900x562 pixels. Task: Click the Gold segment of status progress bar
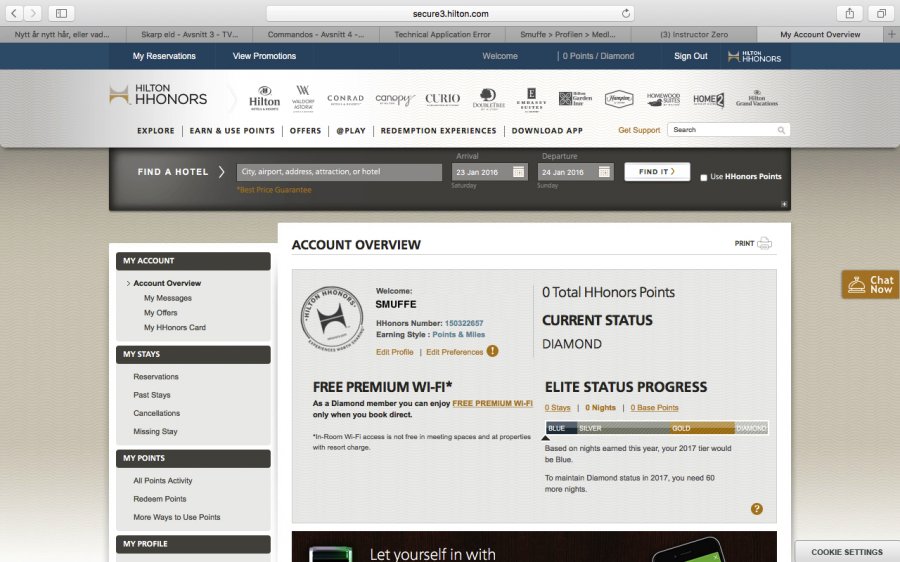[x=702, y=428]
